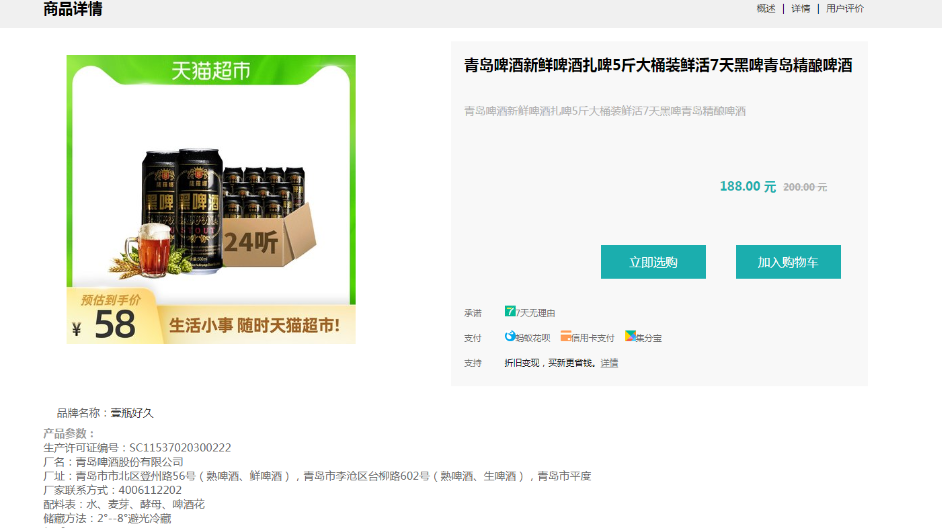This screenshot has width=942, height=528.
Task: Click the colorful 集分宝 icon
Action: click(x=630, y=336)
